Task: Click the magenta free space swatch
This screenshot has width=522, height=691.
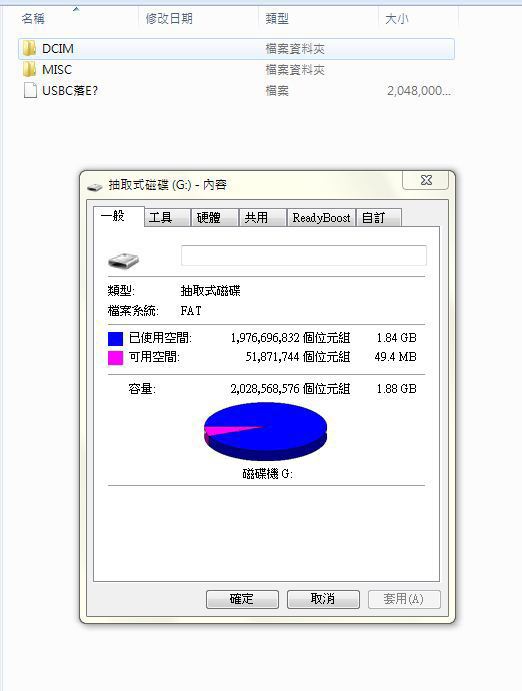Action: tap(115, 357)
